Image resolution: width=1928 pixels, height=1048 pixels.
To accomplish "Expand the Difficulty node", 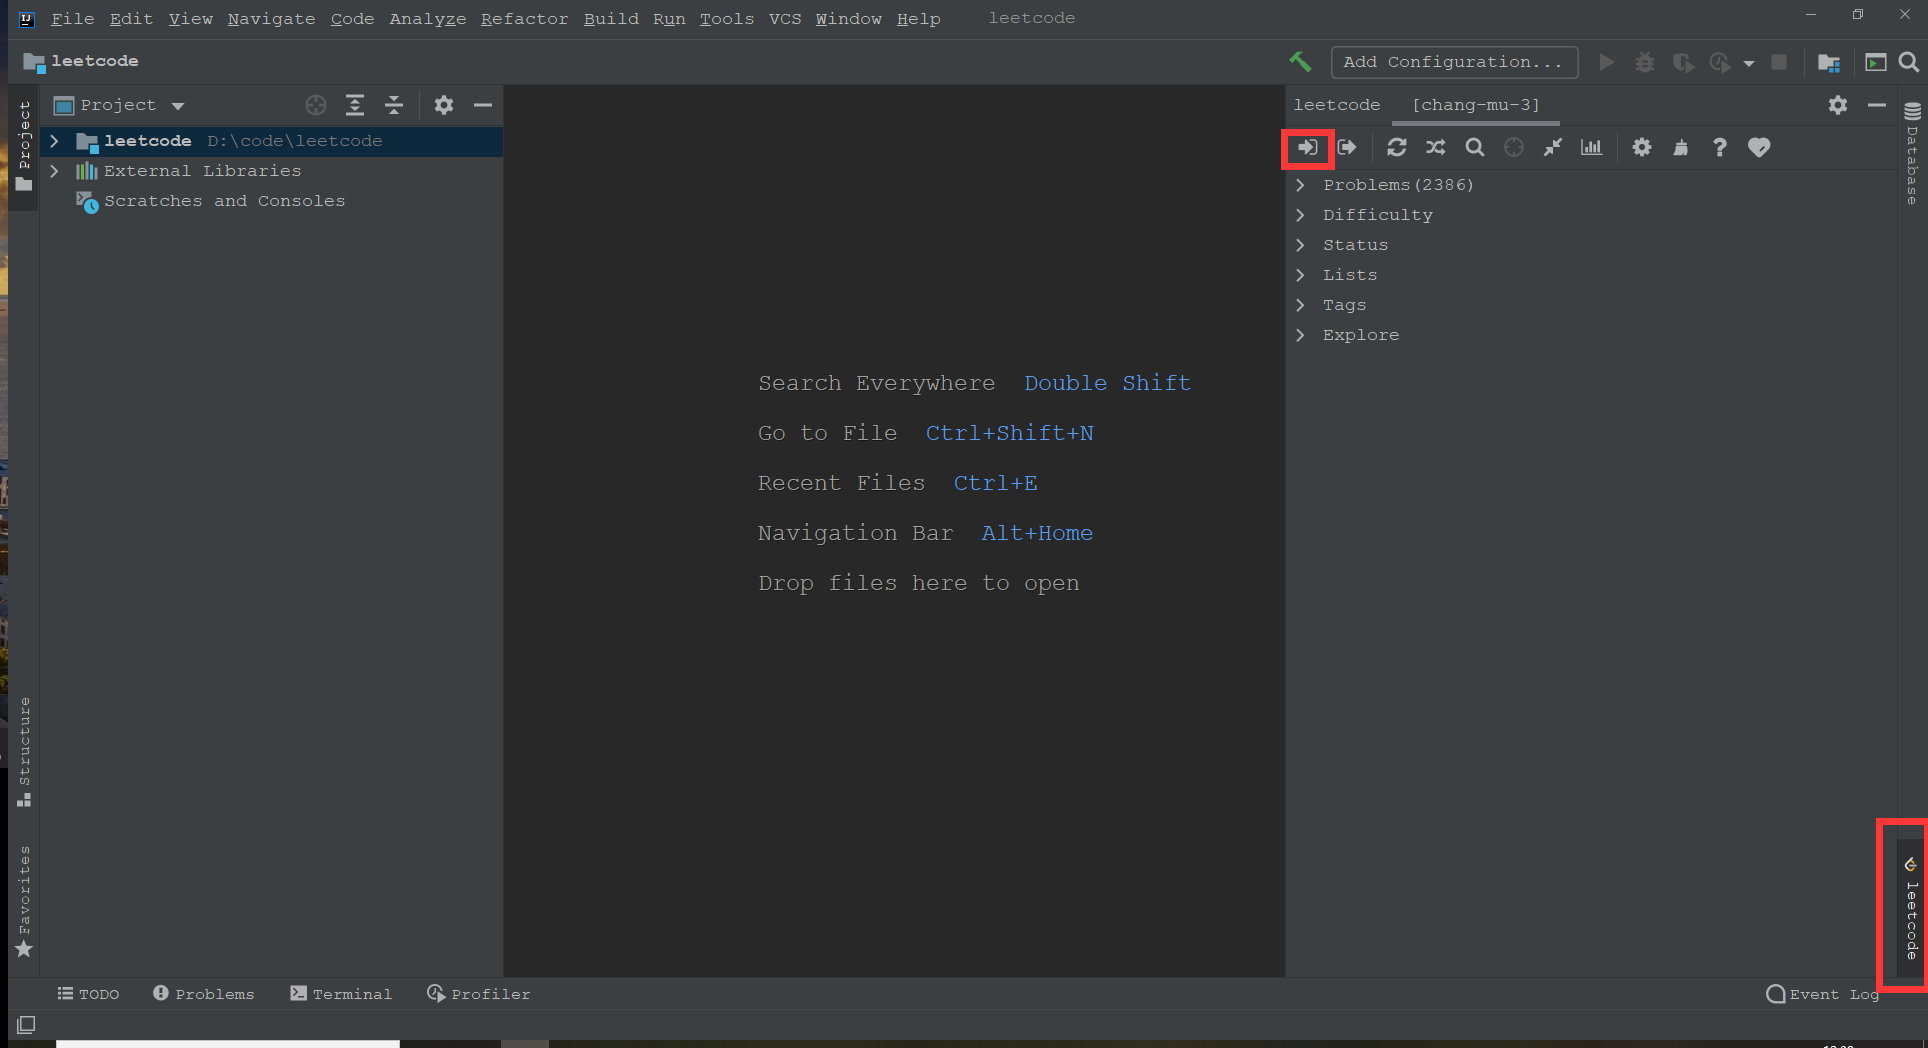I will click(x=1301, y=215).
